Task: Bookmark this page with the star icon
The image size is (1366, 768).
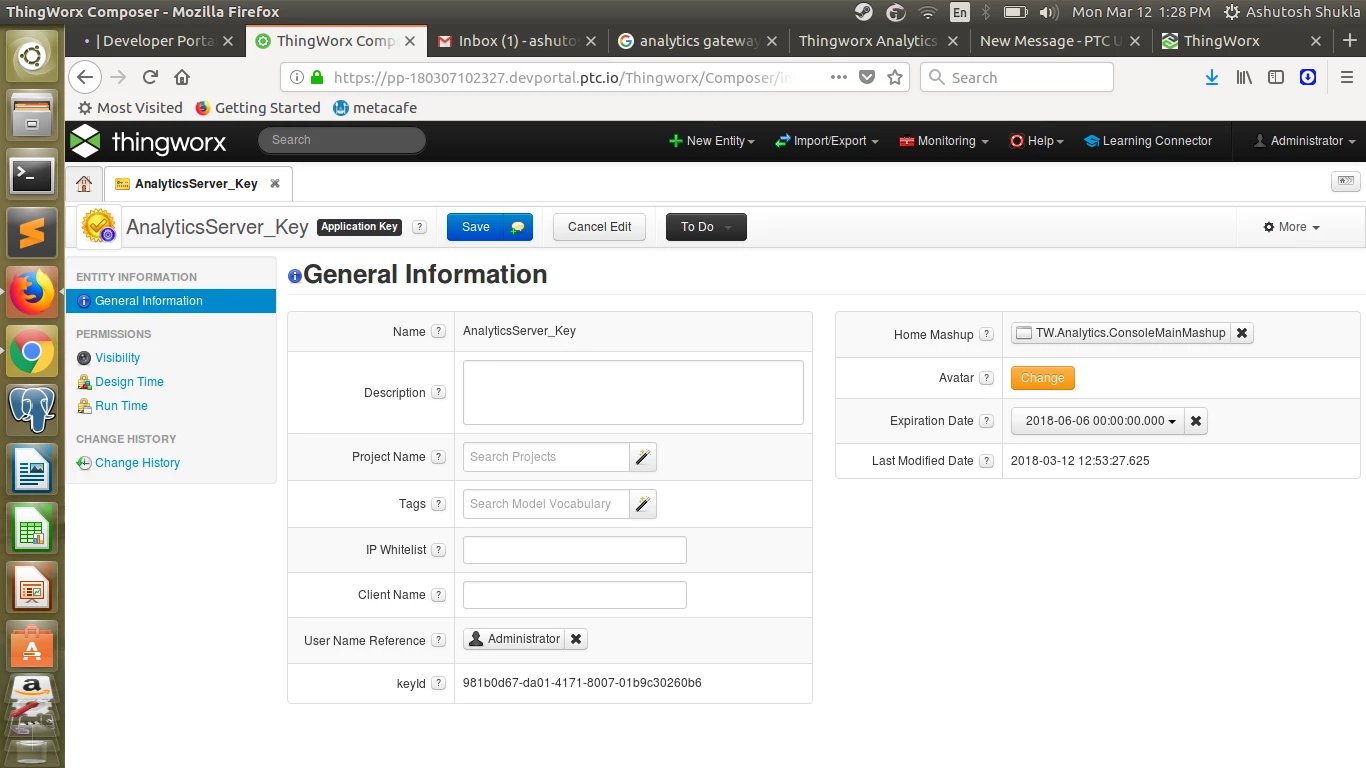Action: 895,77
